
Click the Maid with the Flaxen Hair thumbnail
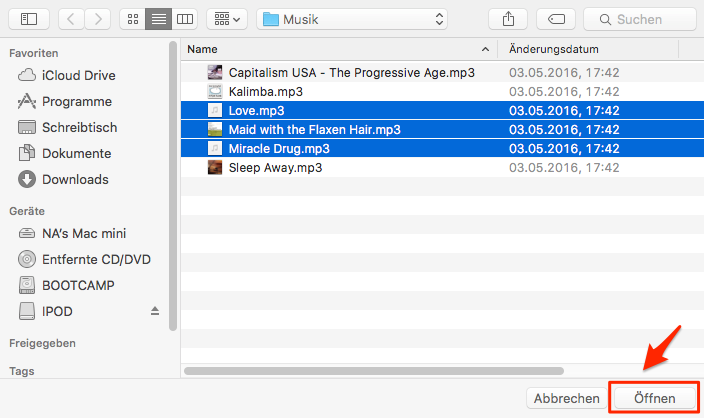click(215, 129)
